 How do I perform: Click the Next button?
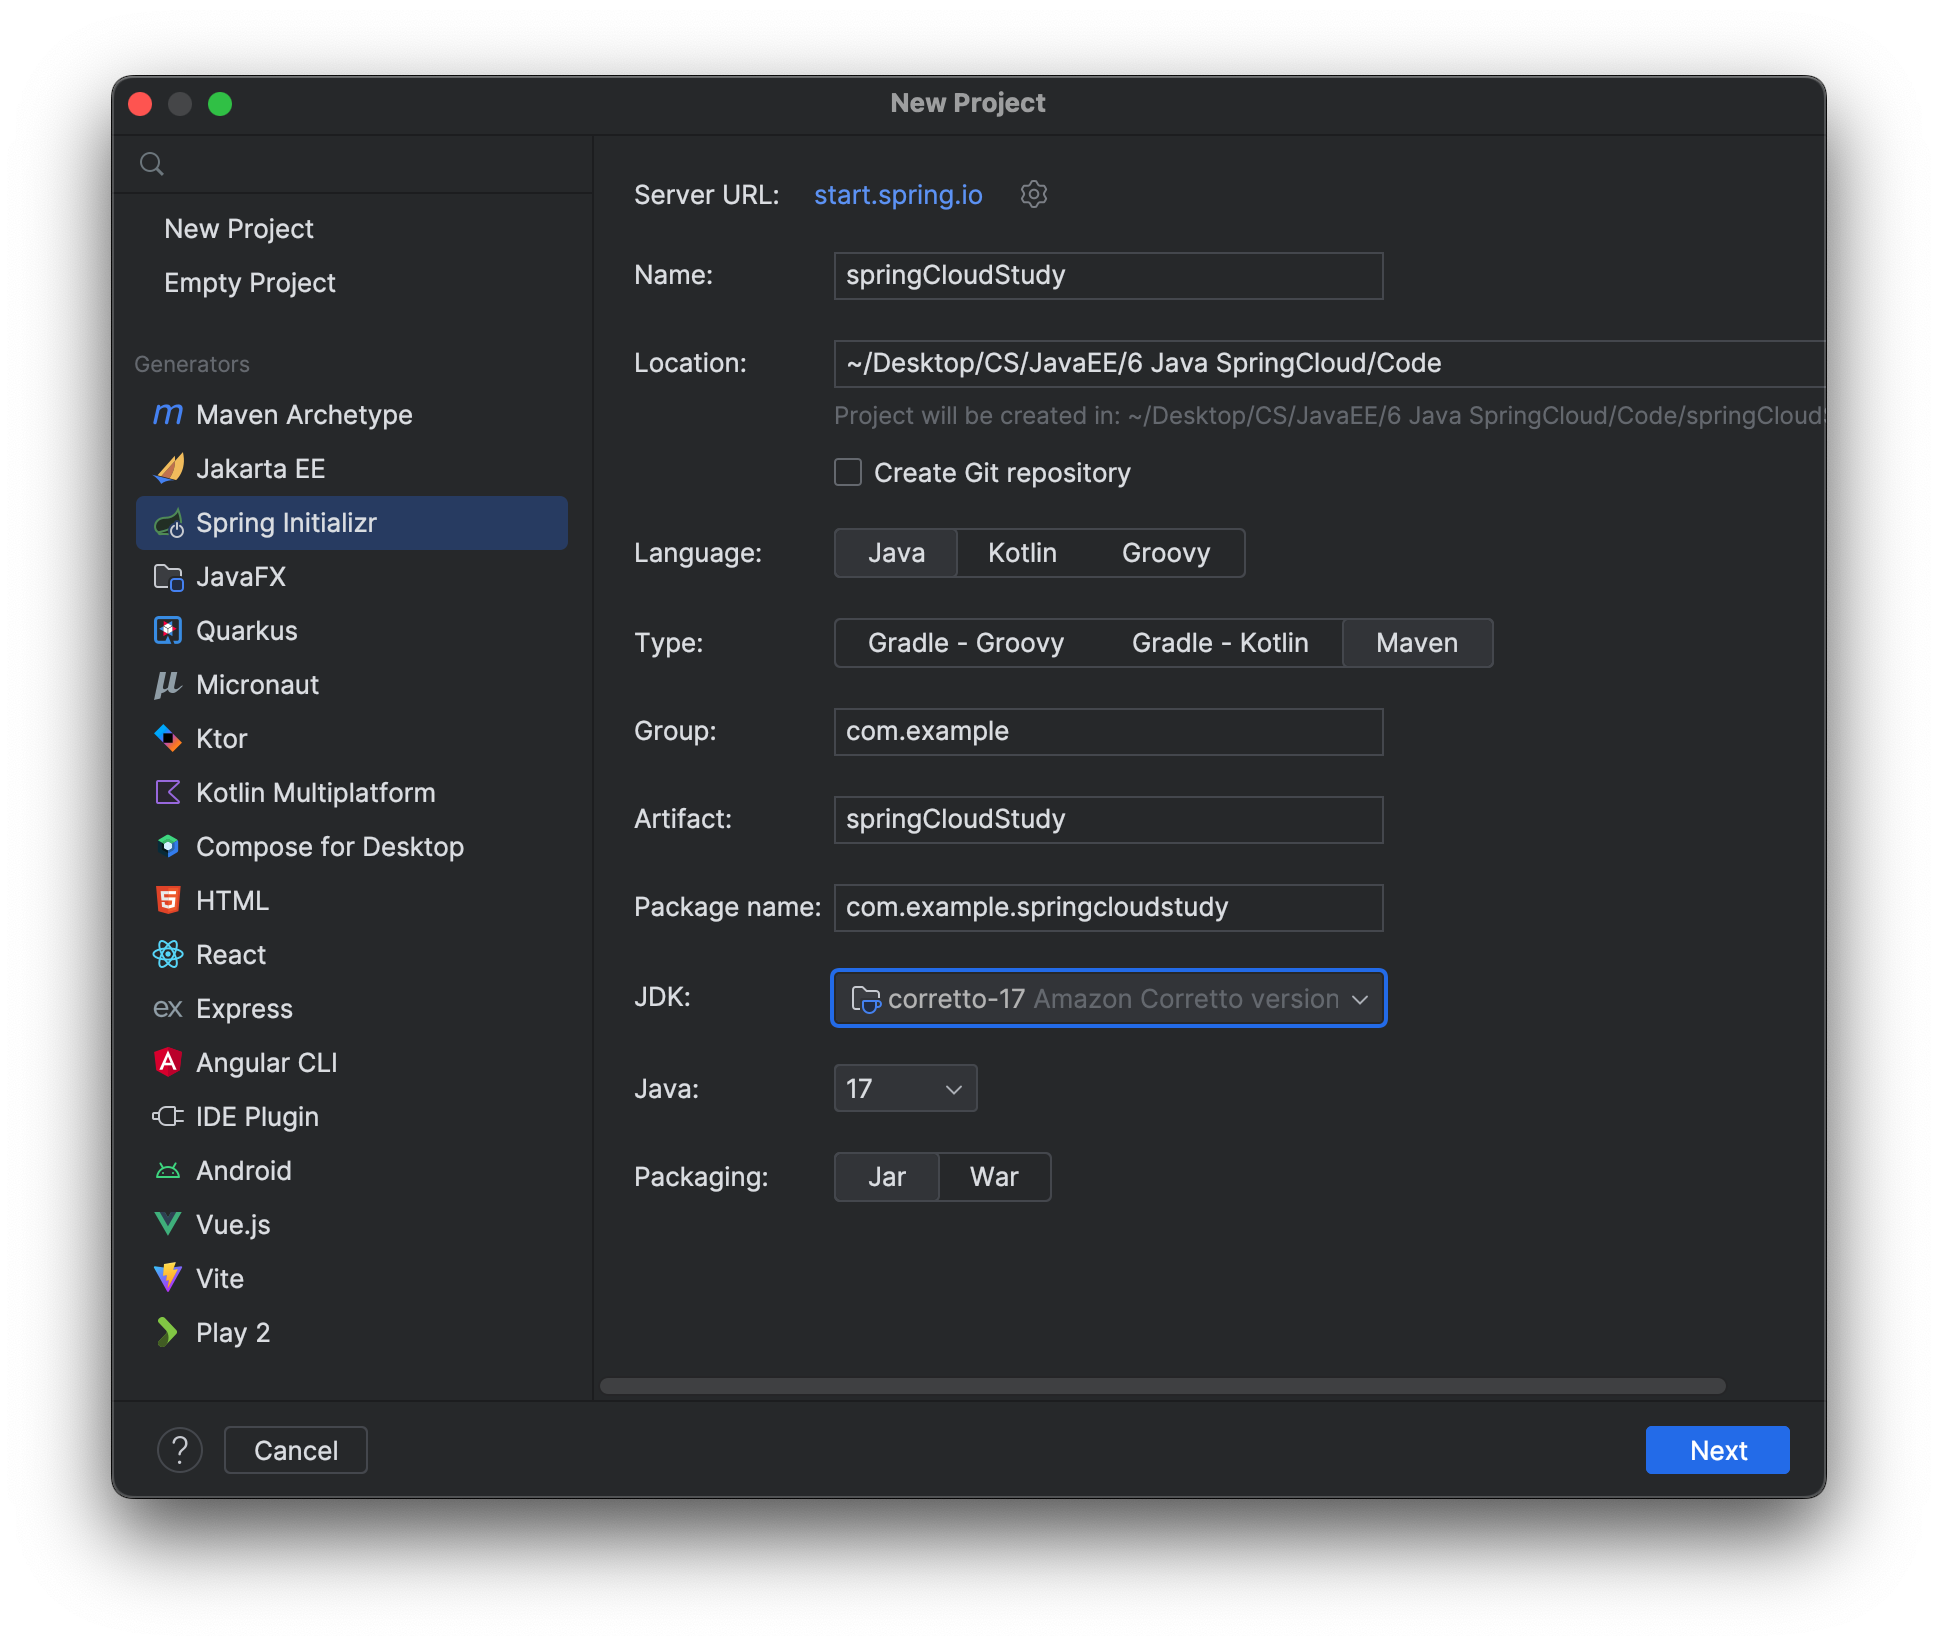tap(1717, 1450)
